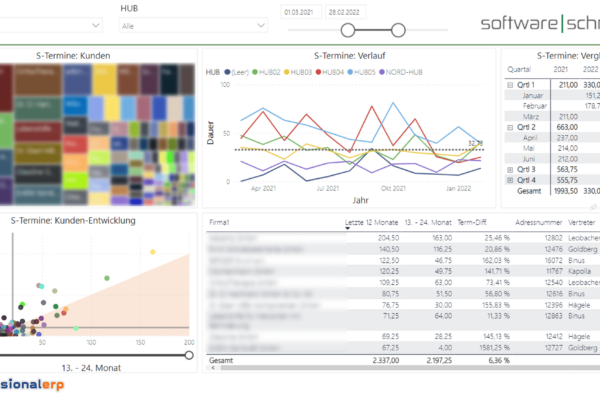Screen dimensions: 600x400
Task: Select the NORD-HUB legend marker
Action: click(x=382, y=72)
